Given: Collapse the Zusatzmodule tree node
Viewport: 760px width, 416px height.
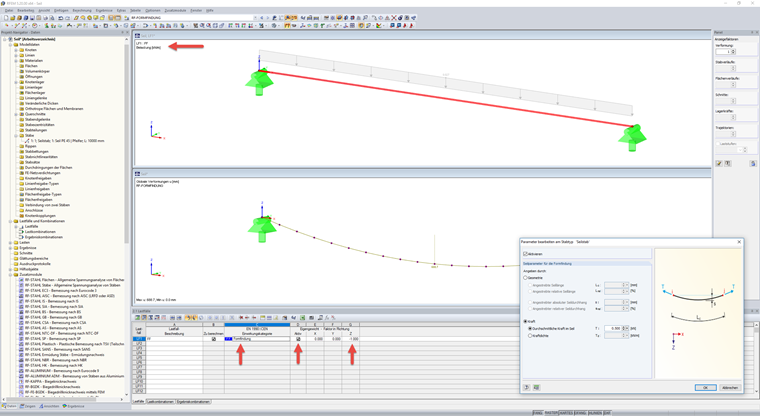Looking at the screenshot, I should tap(10, 274).
